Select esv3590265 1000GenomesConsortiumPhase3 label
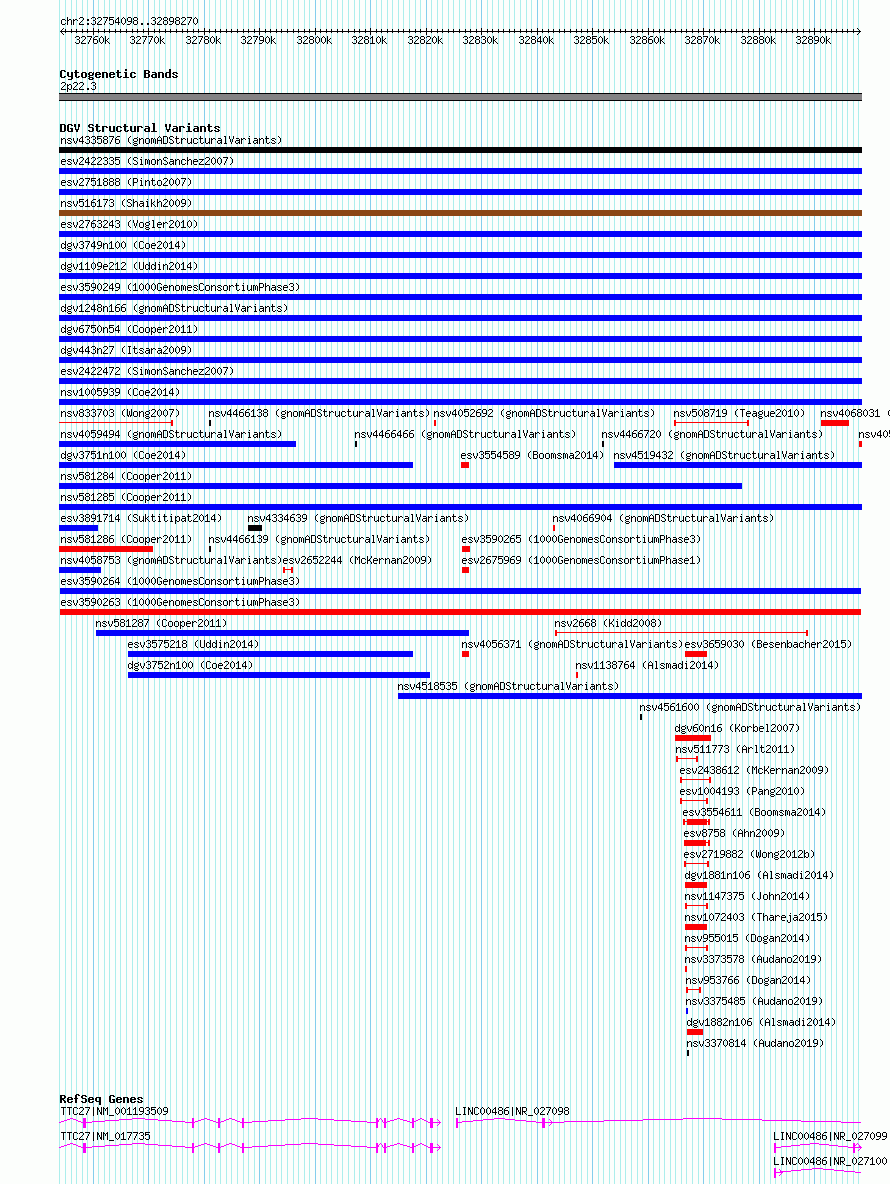Screen dimensions: 890x1184 coord(581,540)
